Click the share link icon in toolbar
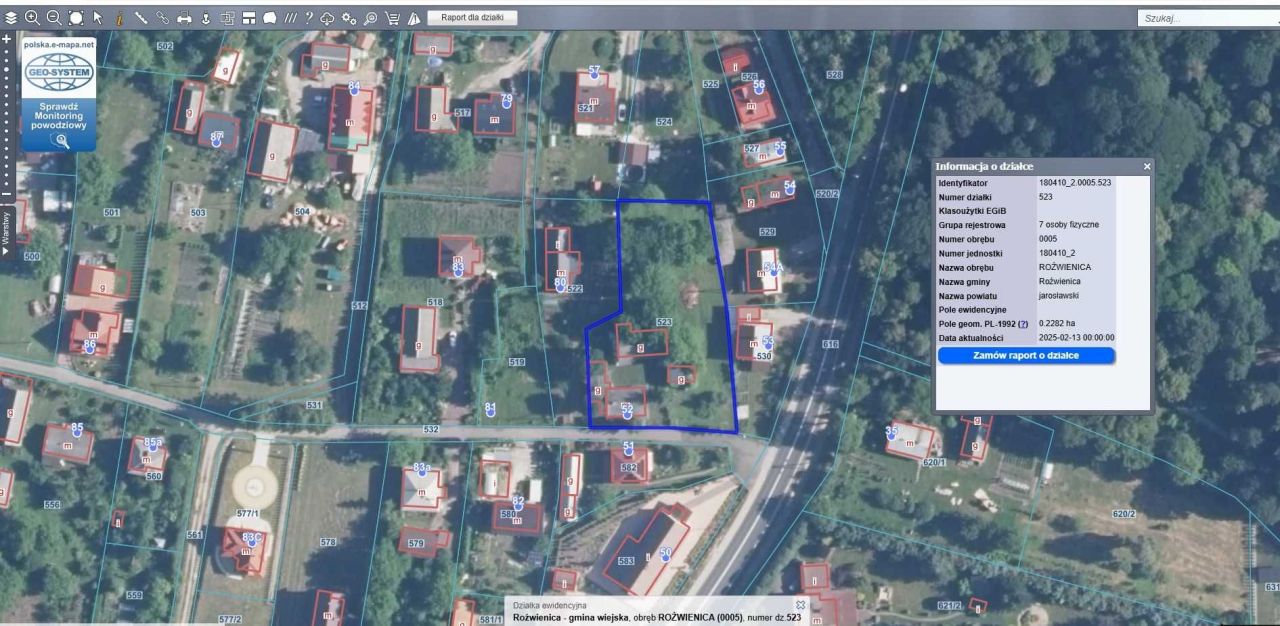This screenshot has width=1280, height=626. tap(162, 15)
